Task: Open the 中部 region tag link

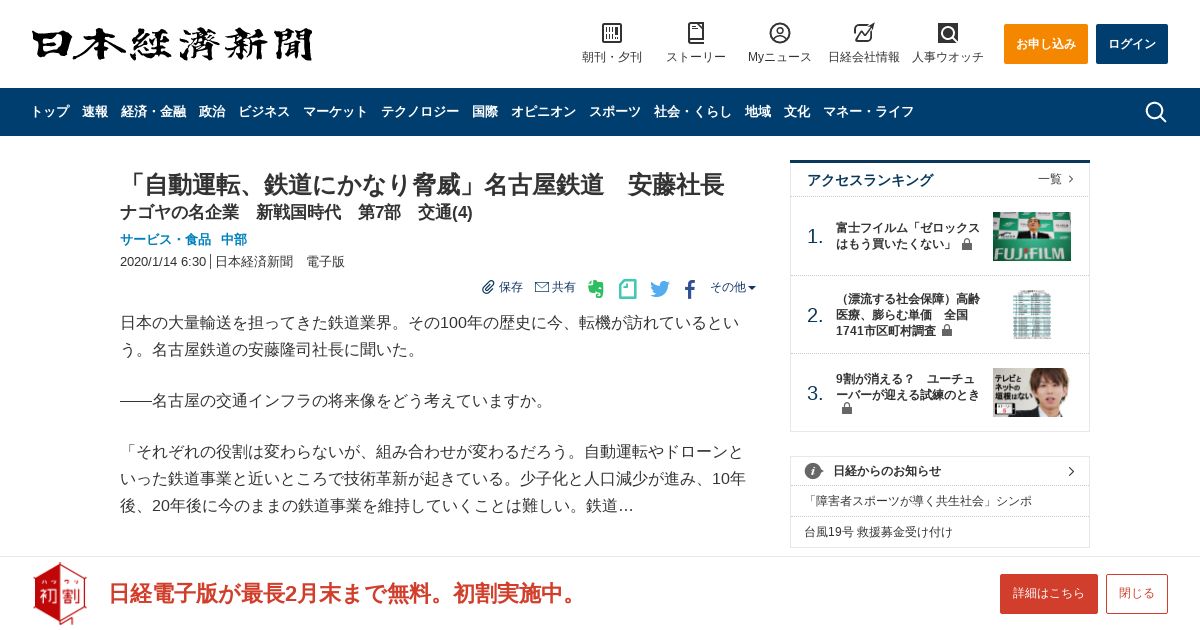Action: point(234,240)
